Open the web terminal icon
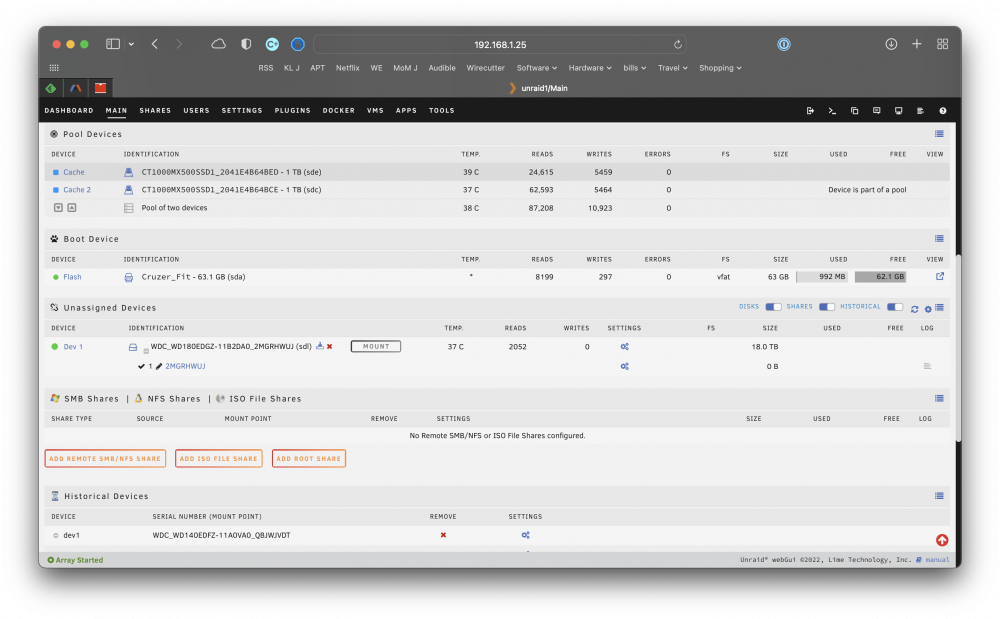 832,111
